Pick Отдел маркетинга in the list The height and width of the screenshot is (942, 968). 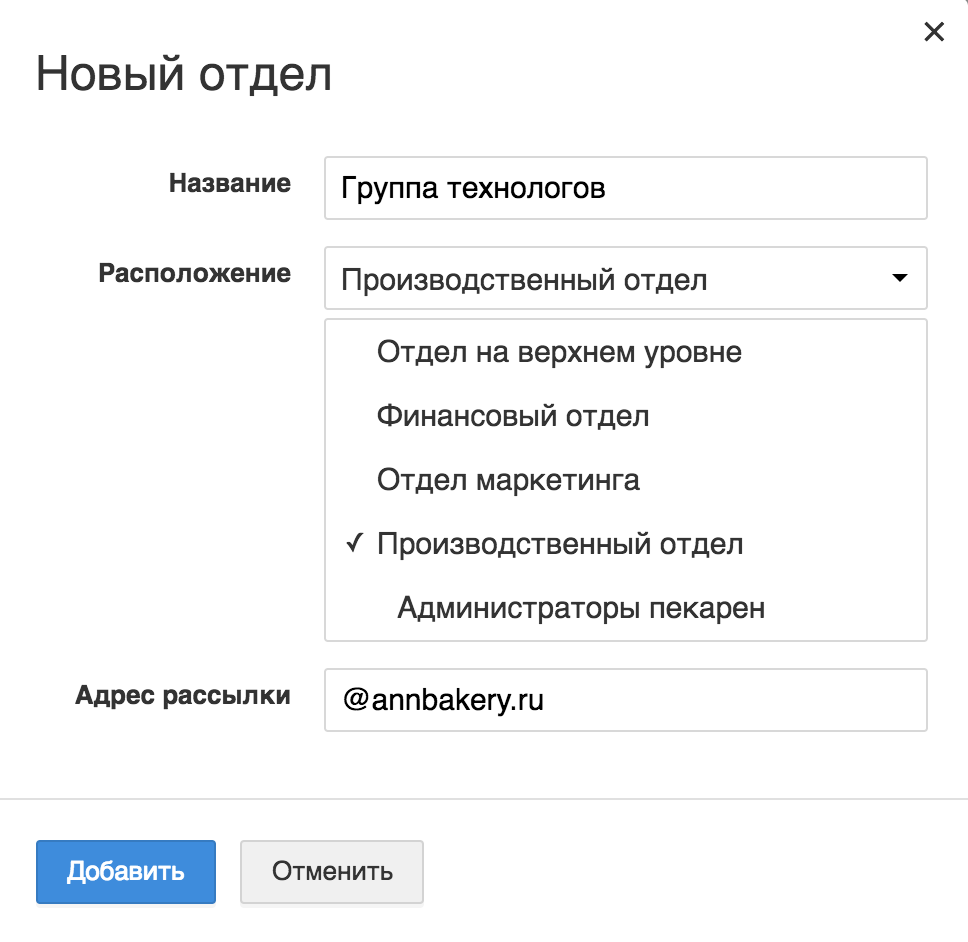(508, 480)
